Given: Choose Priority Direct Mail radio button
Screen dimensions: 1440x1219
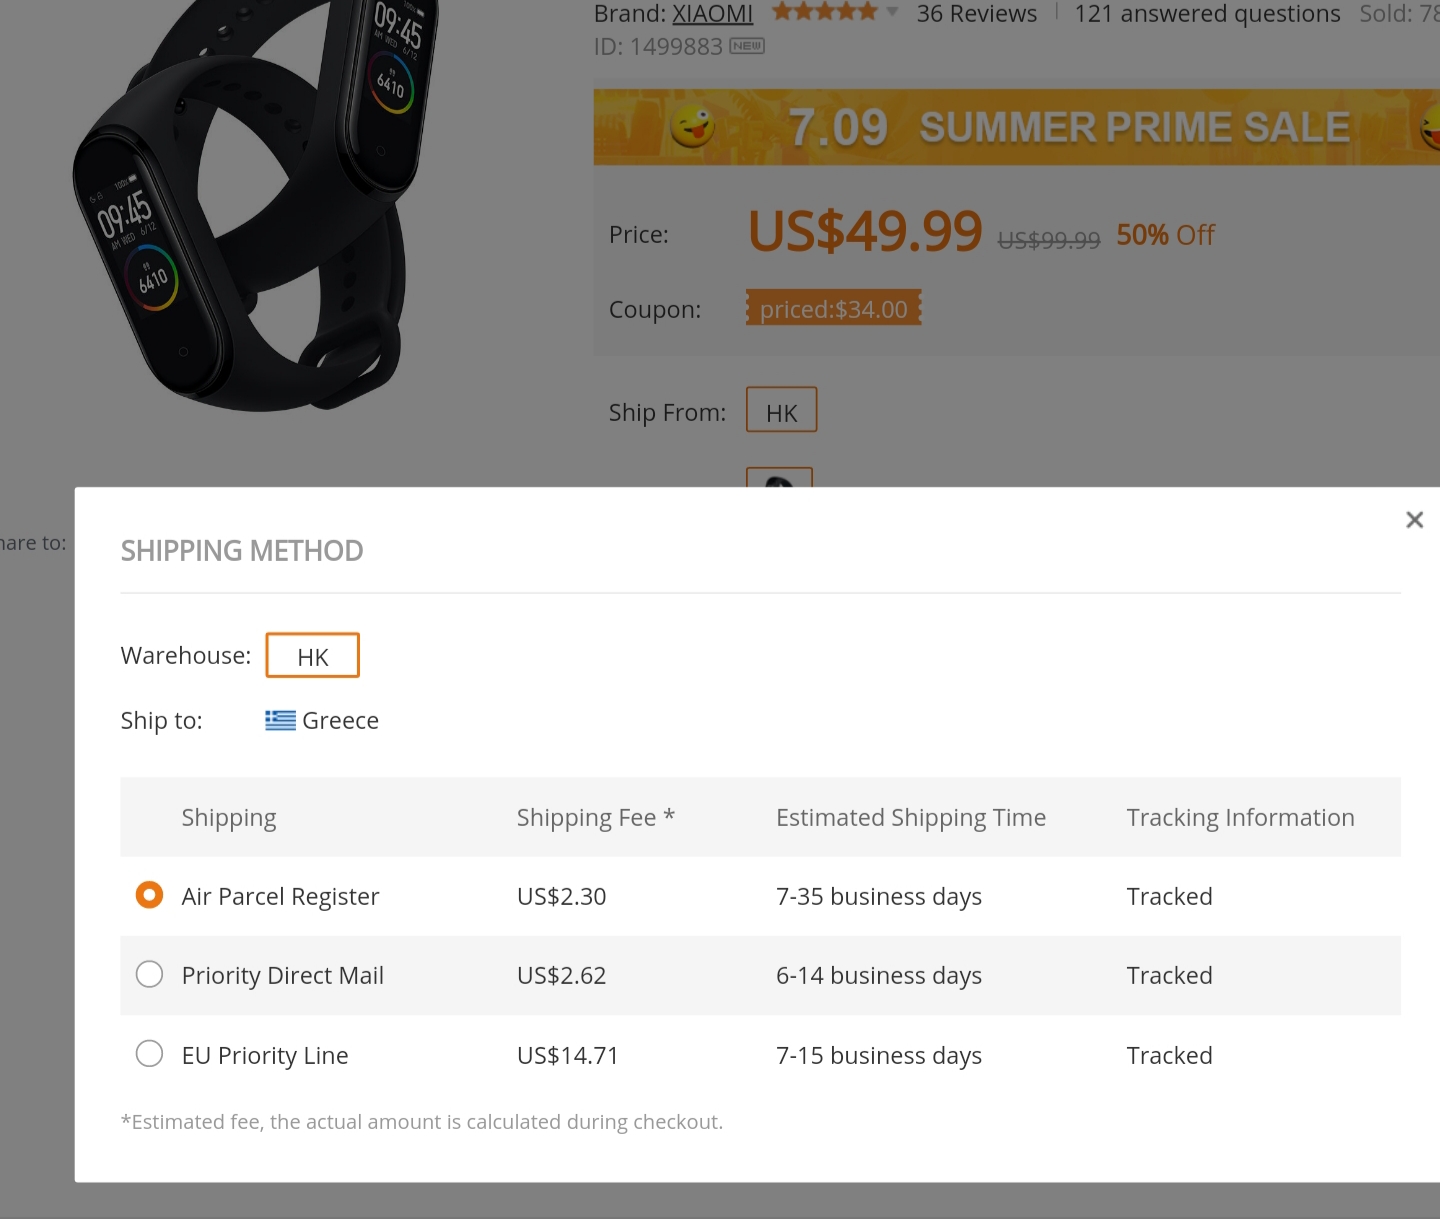Looking at the screenshot, I should pos(149,974).
